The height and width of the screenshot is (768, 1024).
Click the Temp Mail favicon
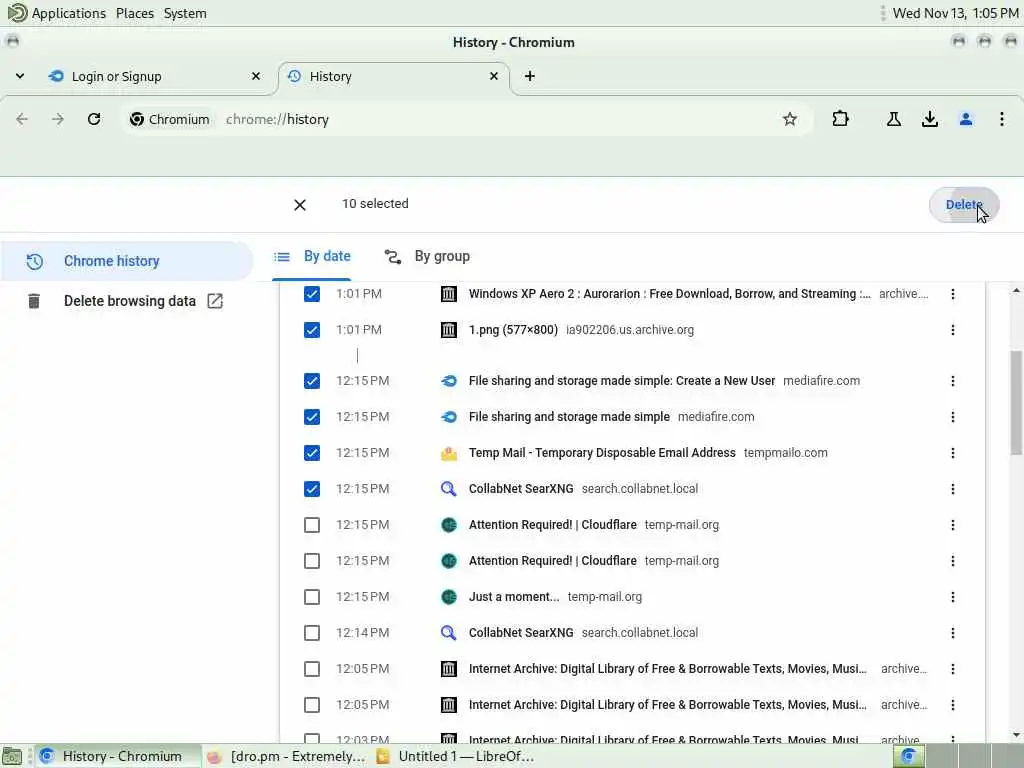[x=449, y=453]
